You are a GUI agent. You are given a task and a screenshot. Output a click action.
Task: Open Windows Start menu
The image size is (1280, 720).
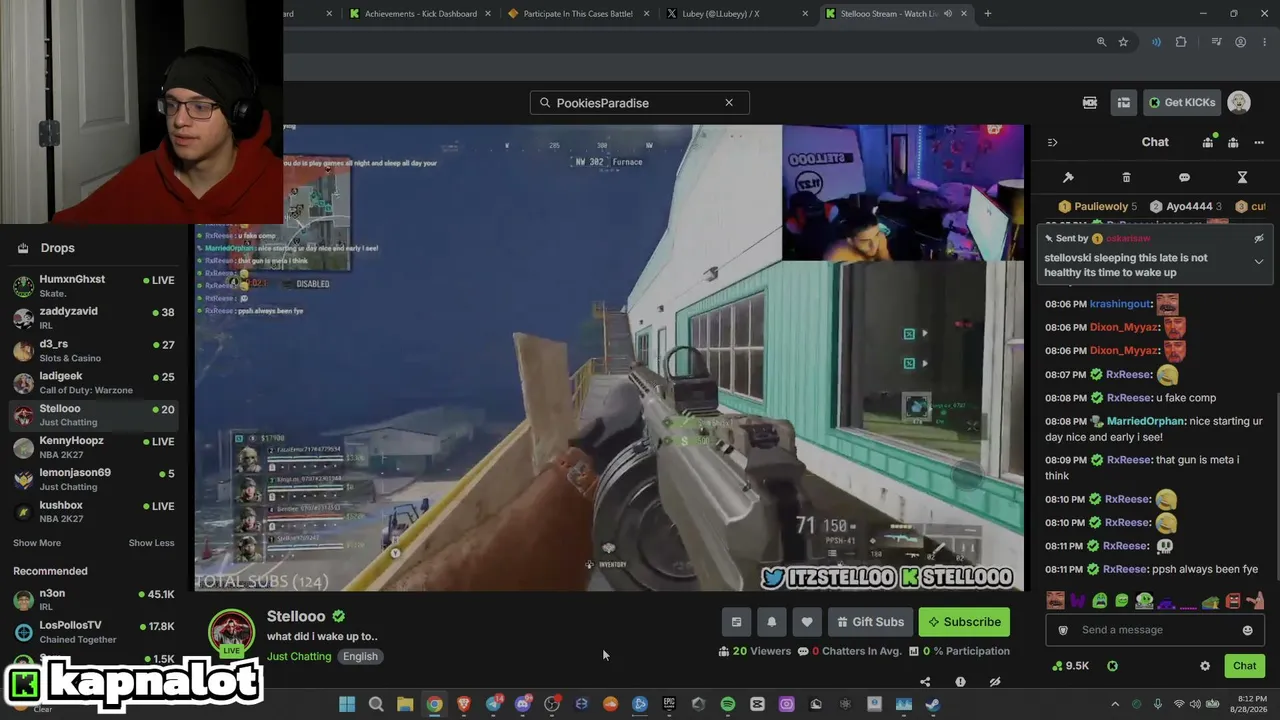pos(347,704)
